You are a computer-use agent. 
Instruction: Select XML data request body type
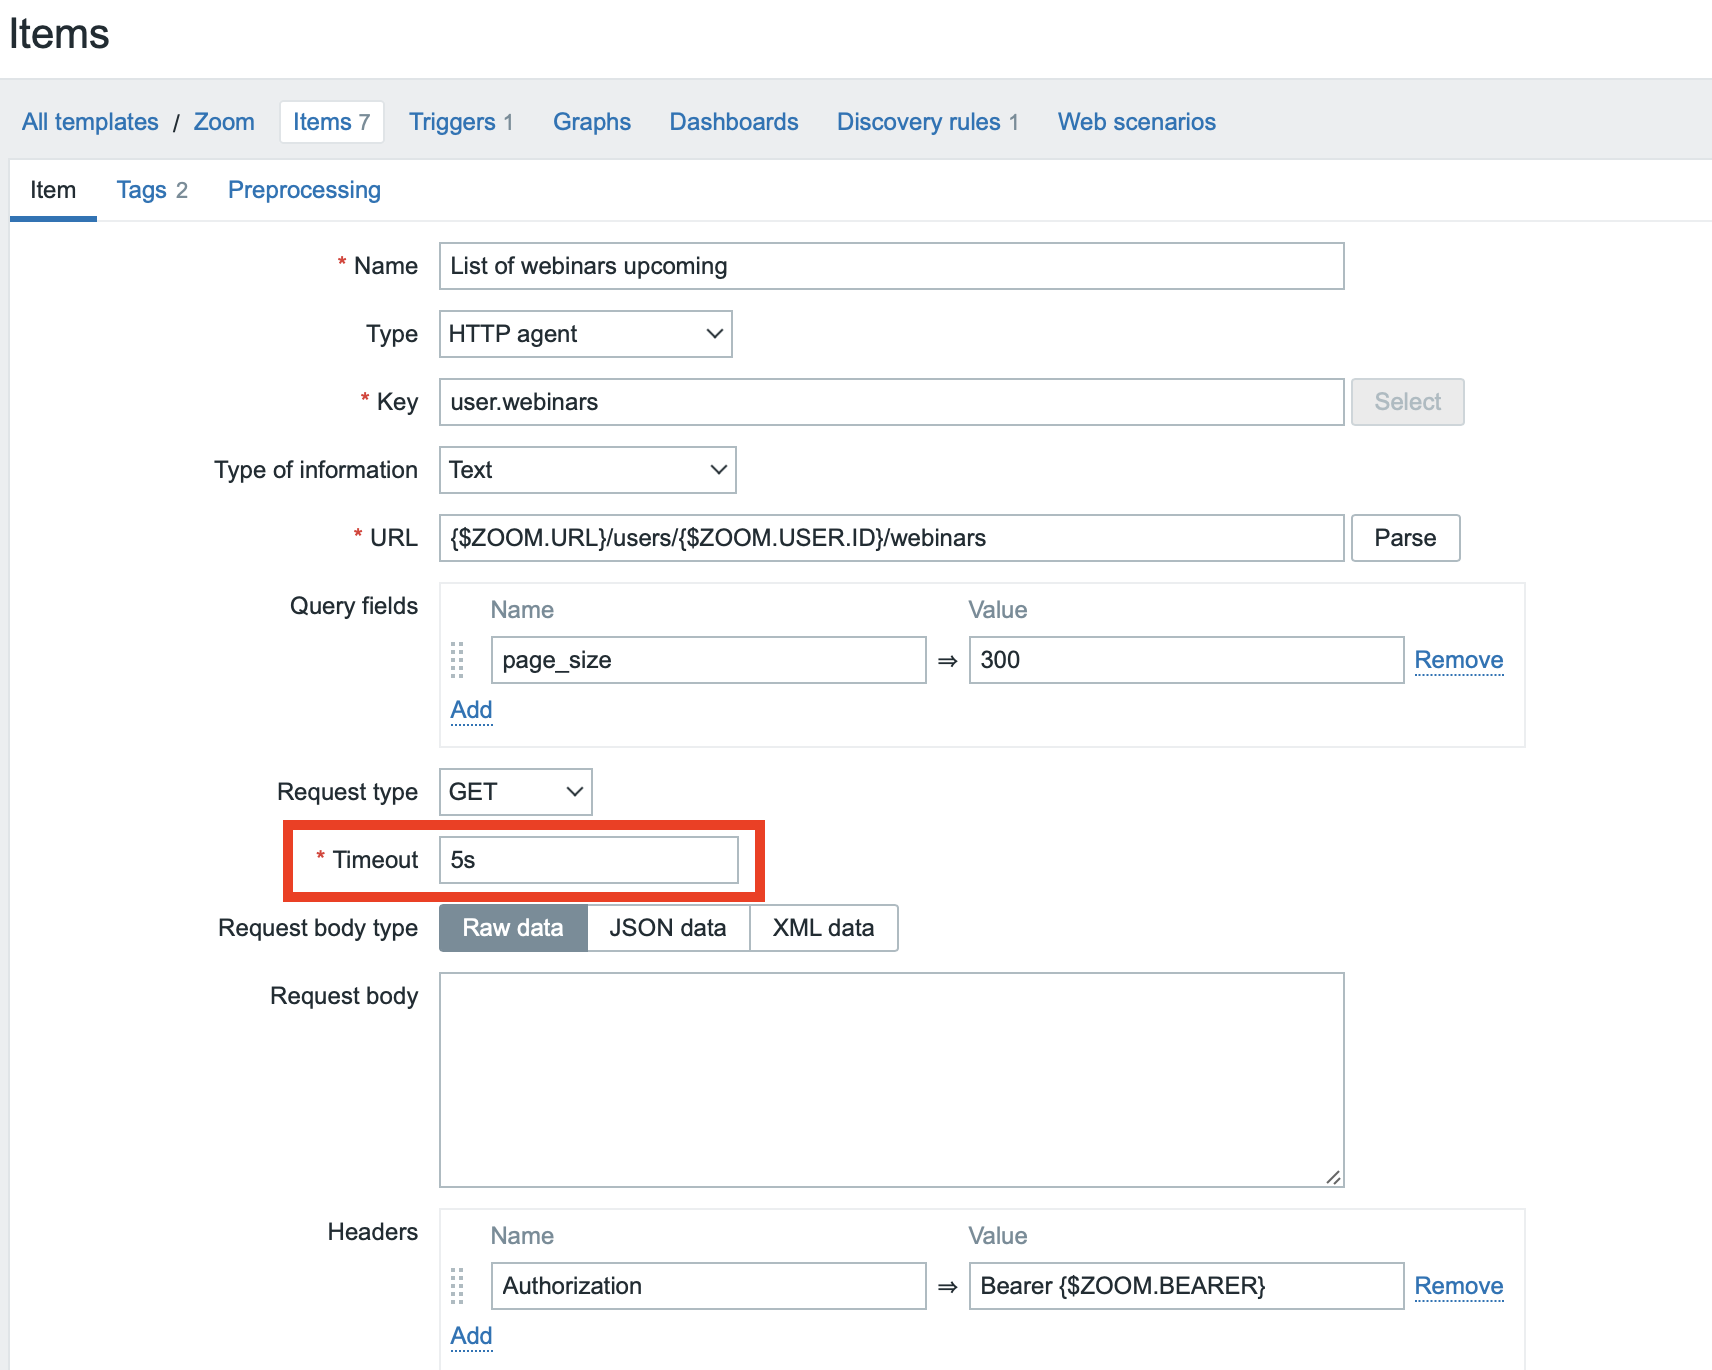click(823, 928)
